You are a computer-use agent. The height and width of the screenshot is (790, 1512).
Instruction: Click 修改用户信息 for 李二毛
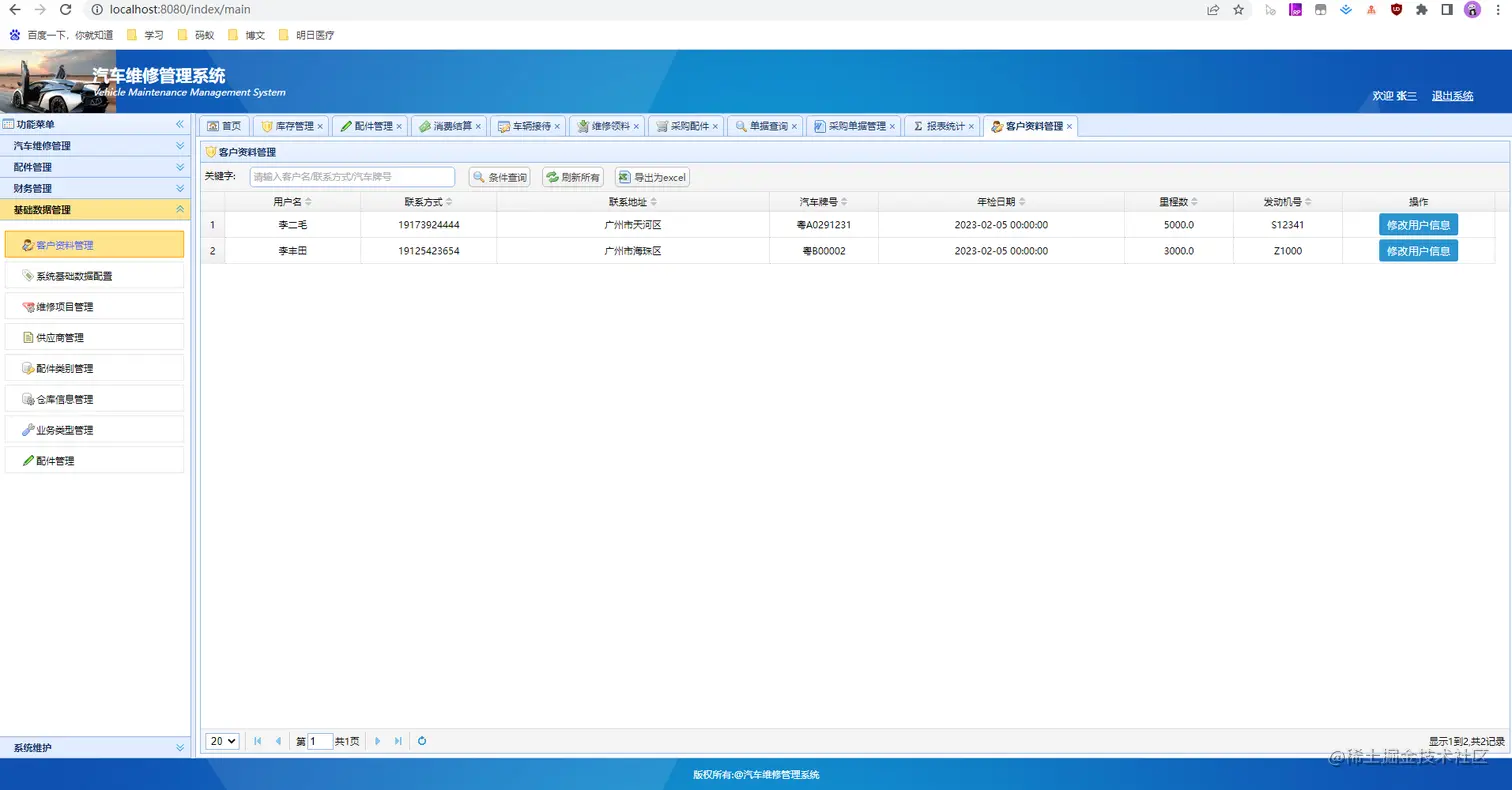pyautogui.click(x=1418, y=225)
